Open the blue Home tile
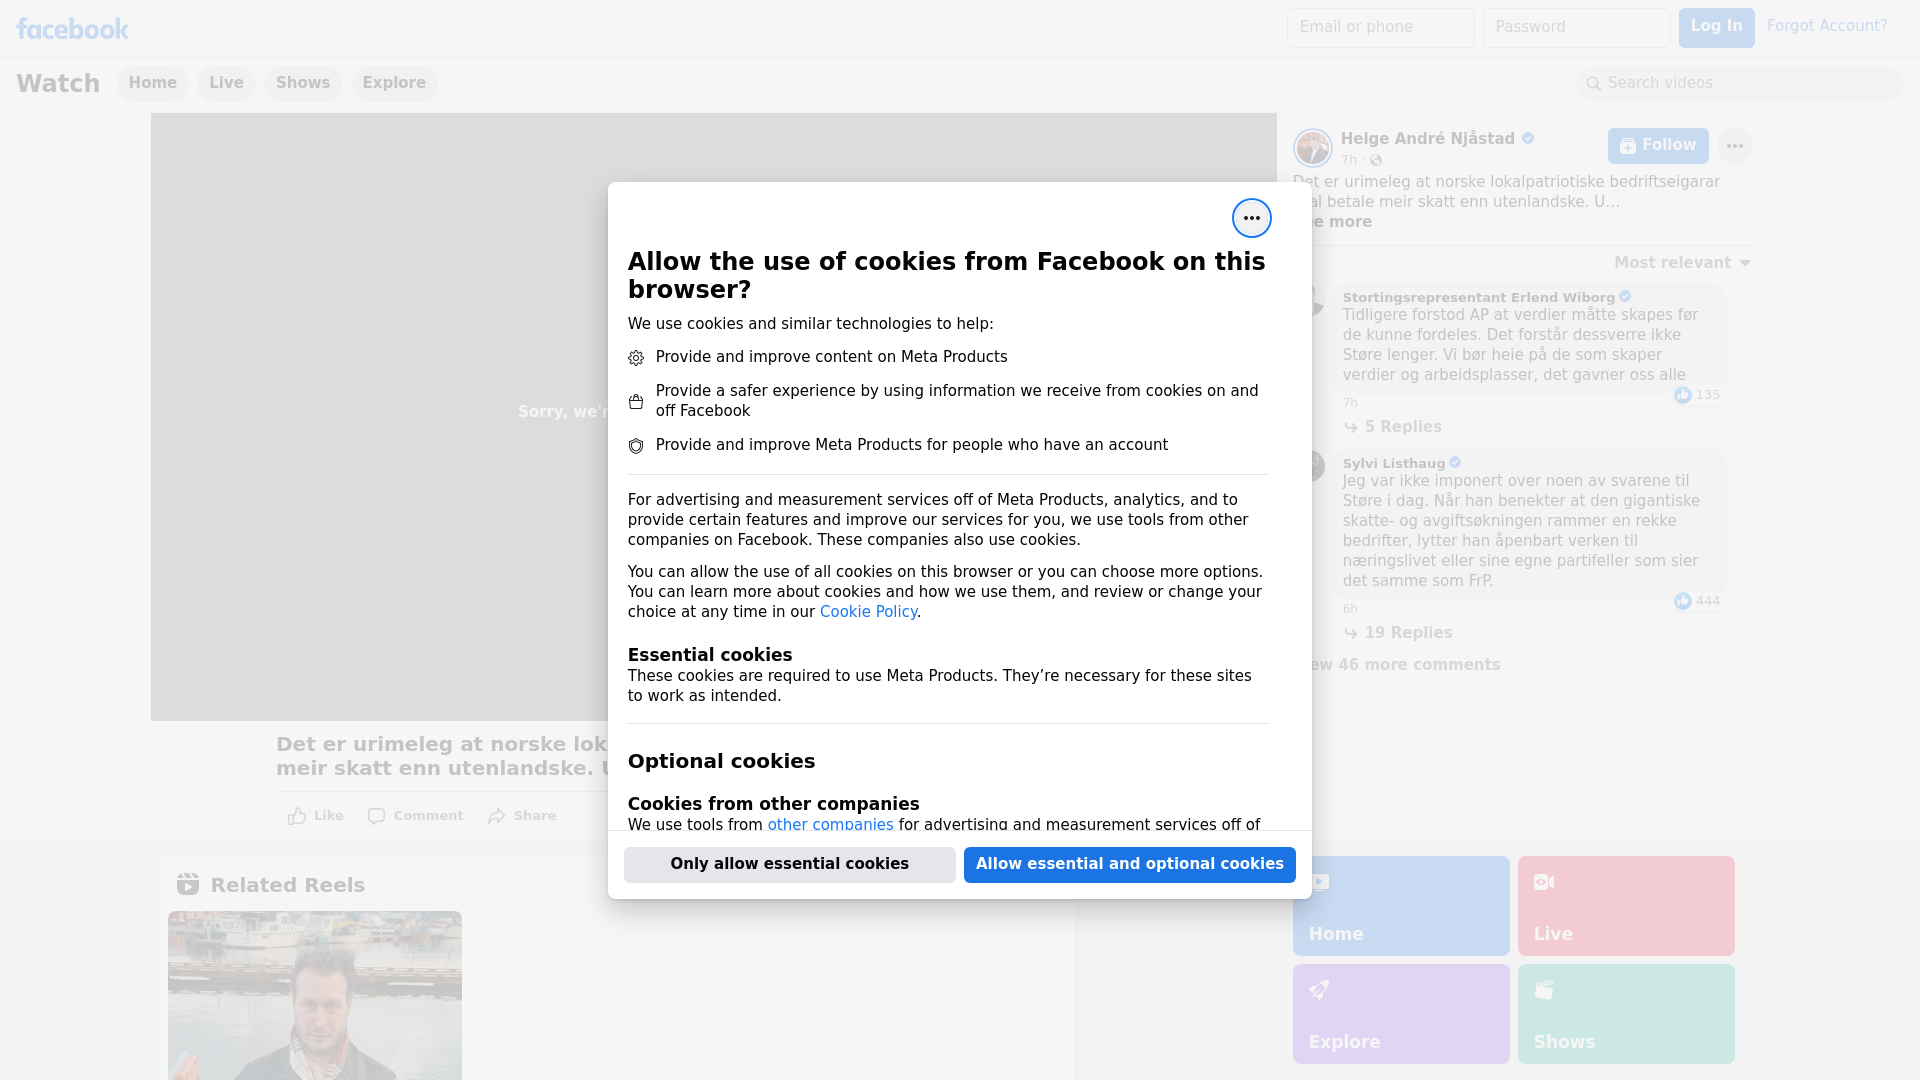Image resolution: width=1920 pixels, height=1080 pixels. pos(1401,906)
